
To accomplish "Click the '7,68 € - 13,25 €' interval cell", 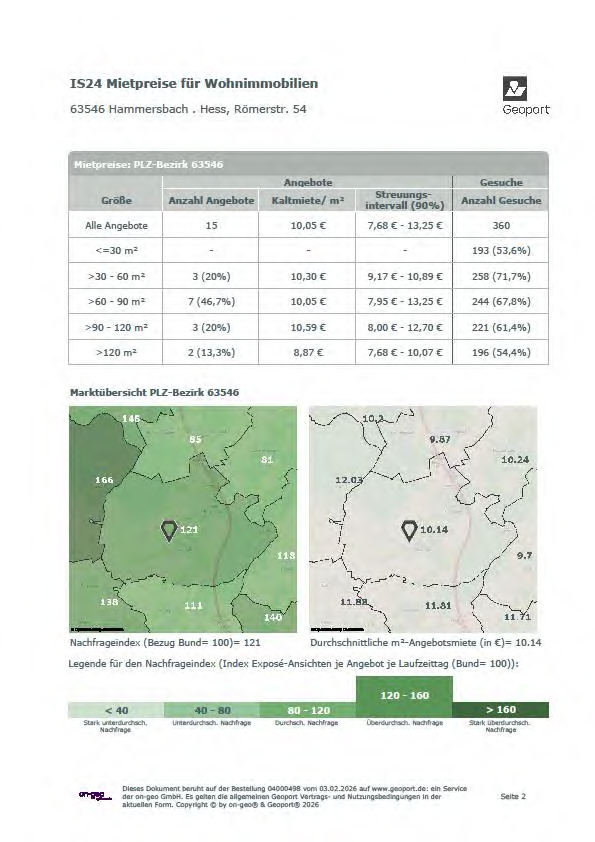I will 404,226.
